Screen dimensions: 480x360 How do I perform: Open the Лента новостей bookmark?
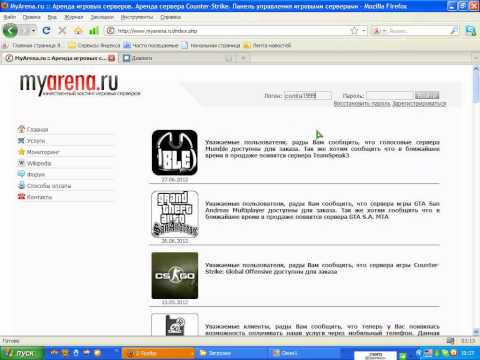(267, 45)
